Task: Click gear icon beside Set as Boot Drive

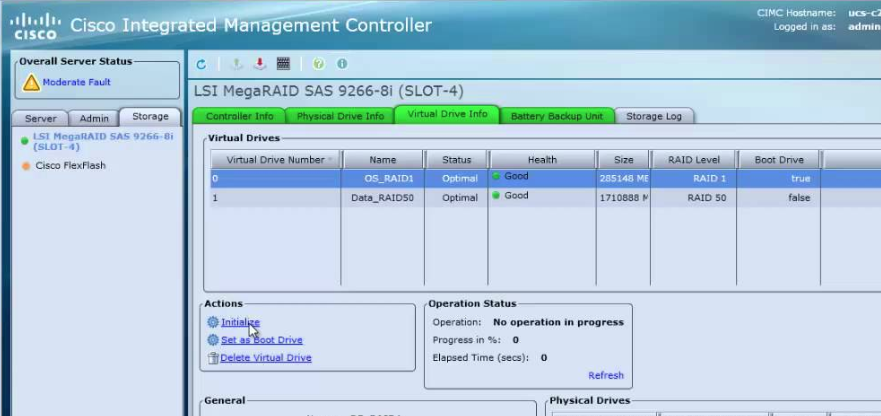Action: tap(212, 340)
